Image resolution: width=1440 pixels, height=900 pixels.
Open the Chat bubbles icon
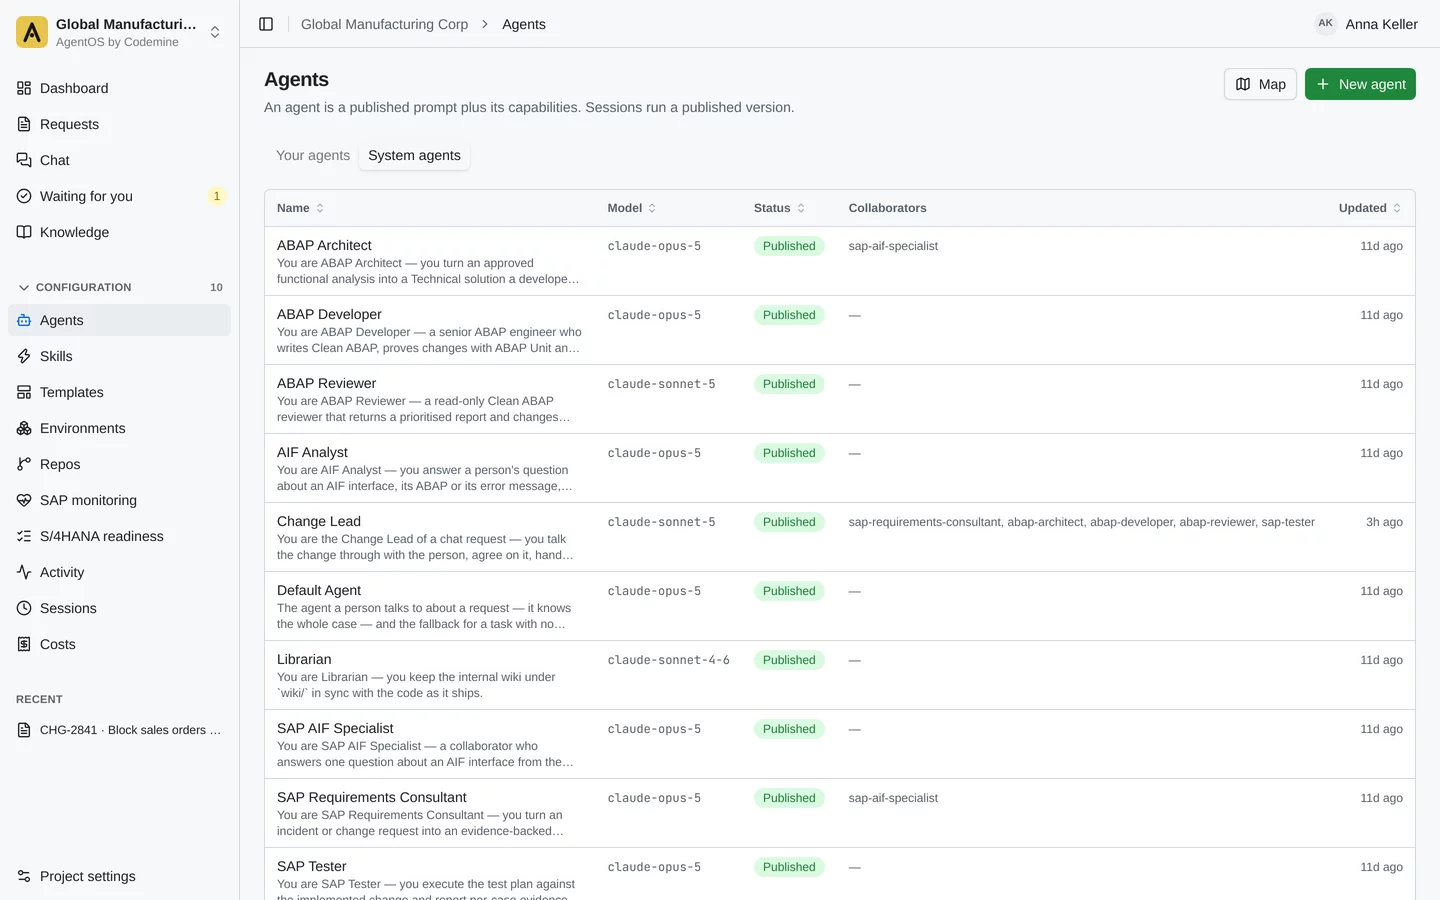pos(24,160)
